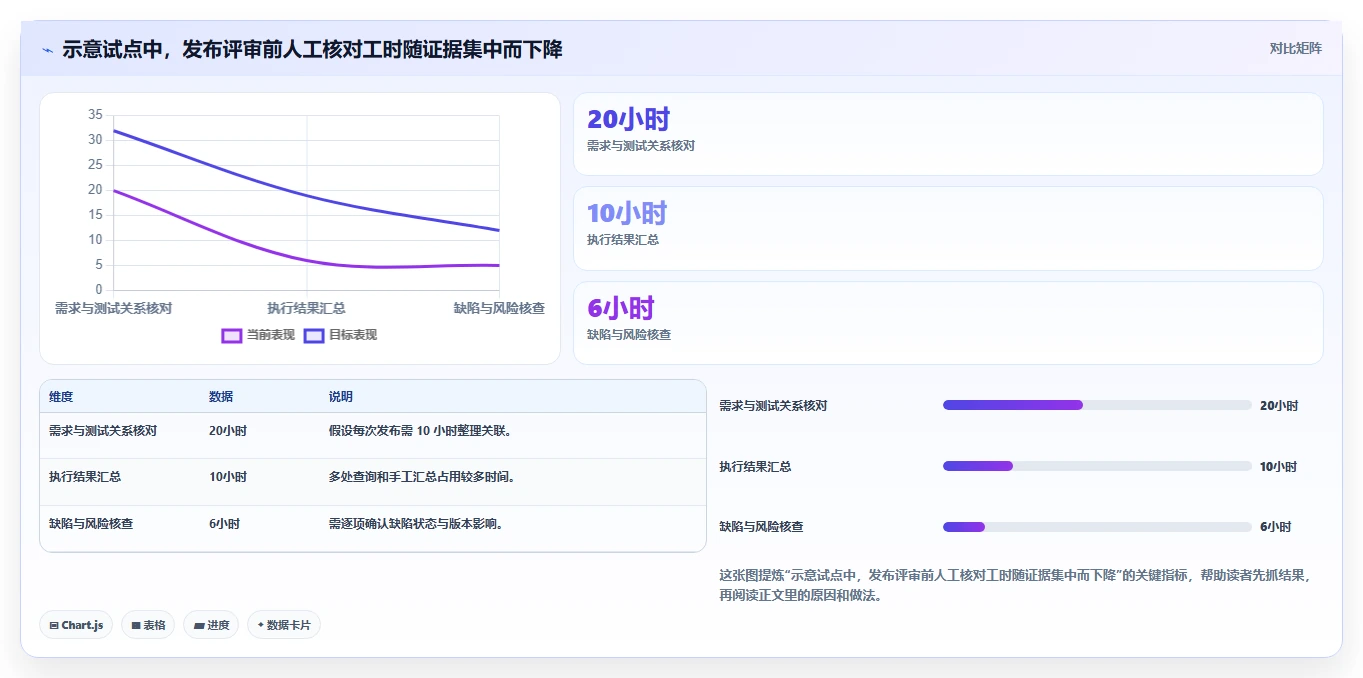Click the 10小时 label beside progress bar

(x=1279, y=467)
